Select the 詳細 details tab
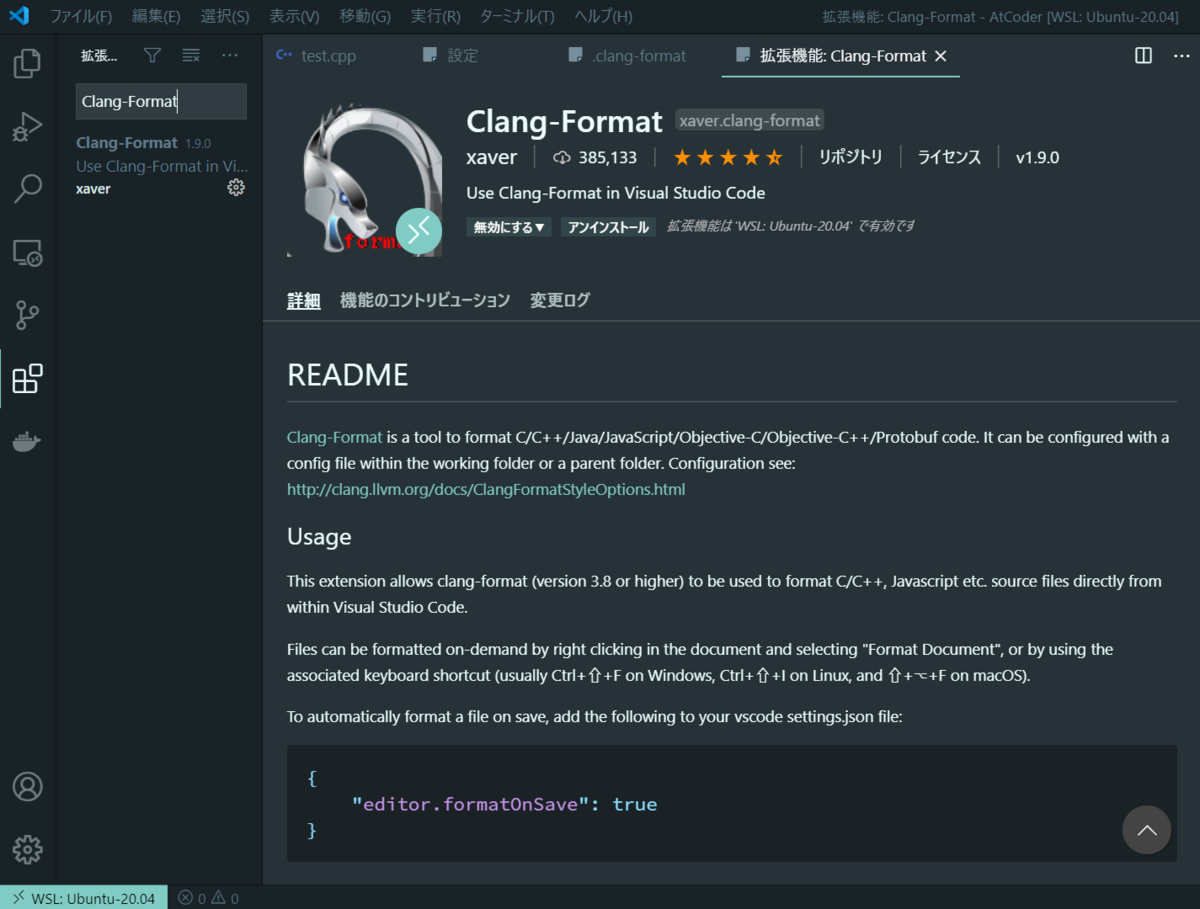Viewport: 1200px width, 909px height. pyautogui.click(x=303, y=300)
